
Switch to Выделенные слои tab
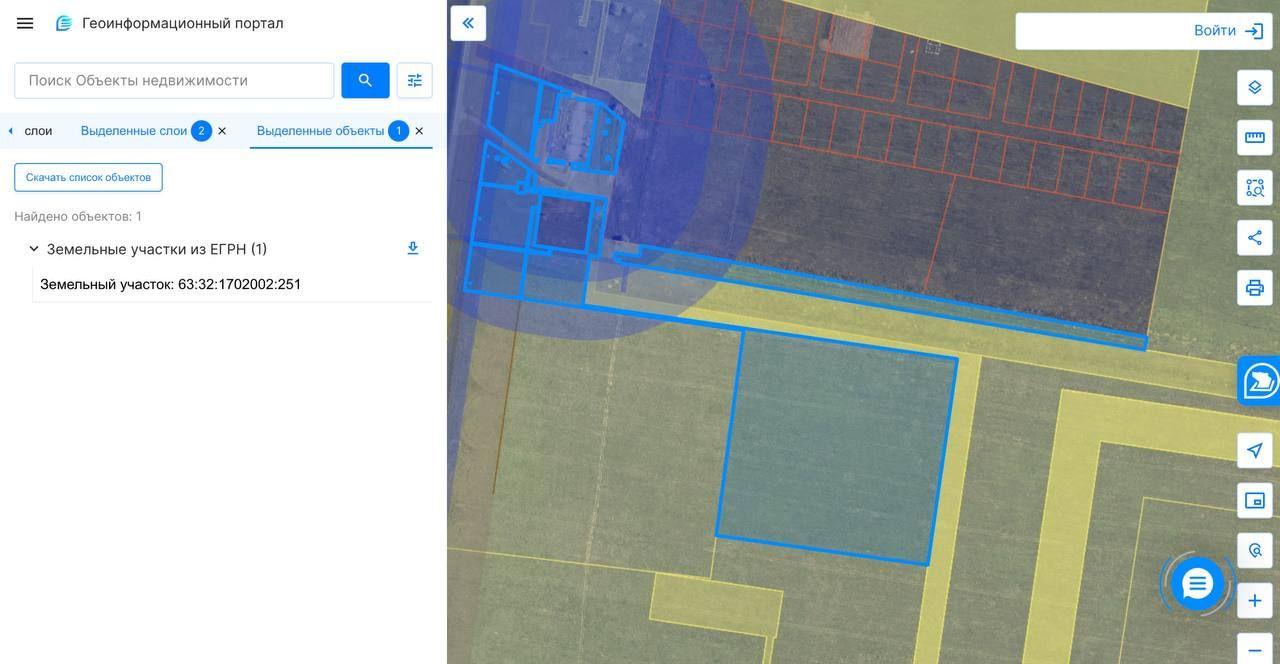pyautogui.click(x=134, y=131)
